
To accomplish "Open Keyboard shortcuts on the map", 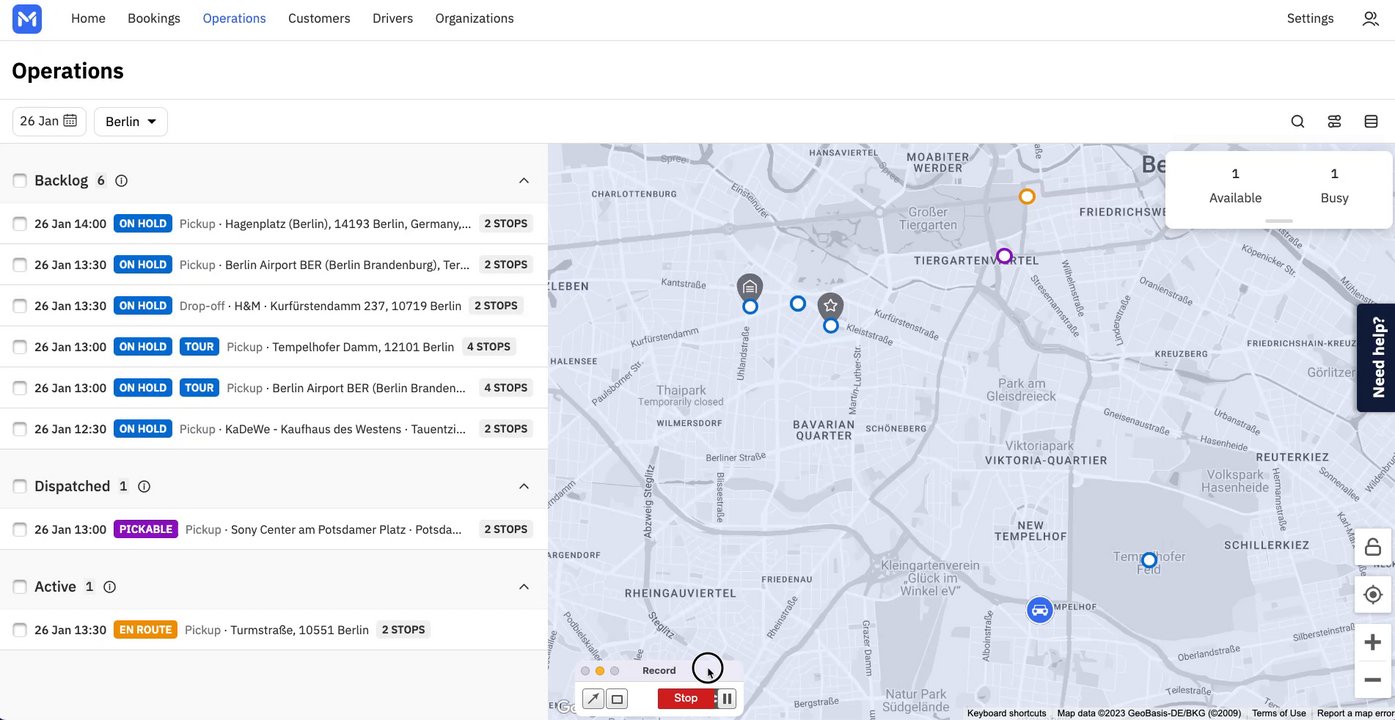I will [x=1006, y=713].
